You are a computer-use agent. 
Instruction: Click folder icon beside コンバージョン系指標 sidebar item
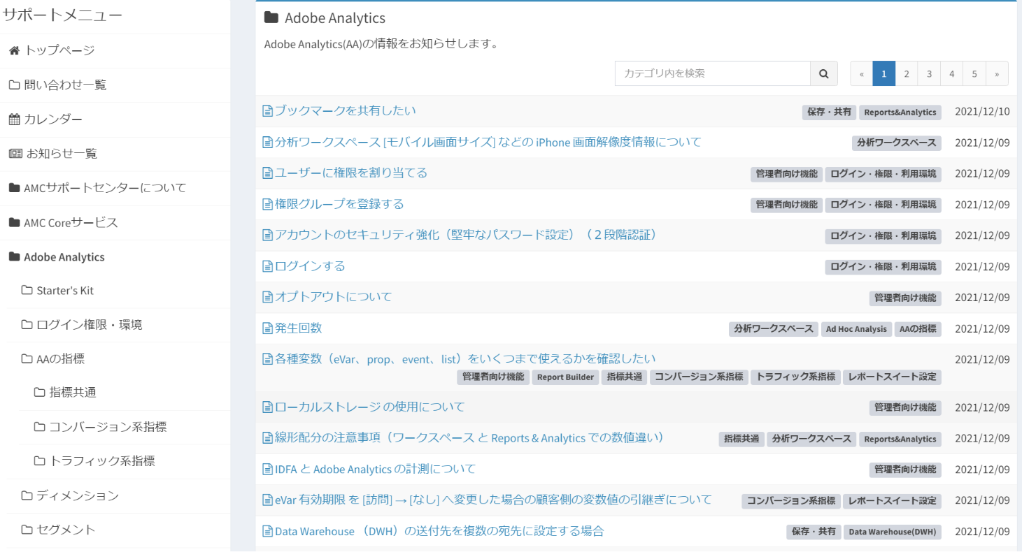click(39, 427)
